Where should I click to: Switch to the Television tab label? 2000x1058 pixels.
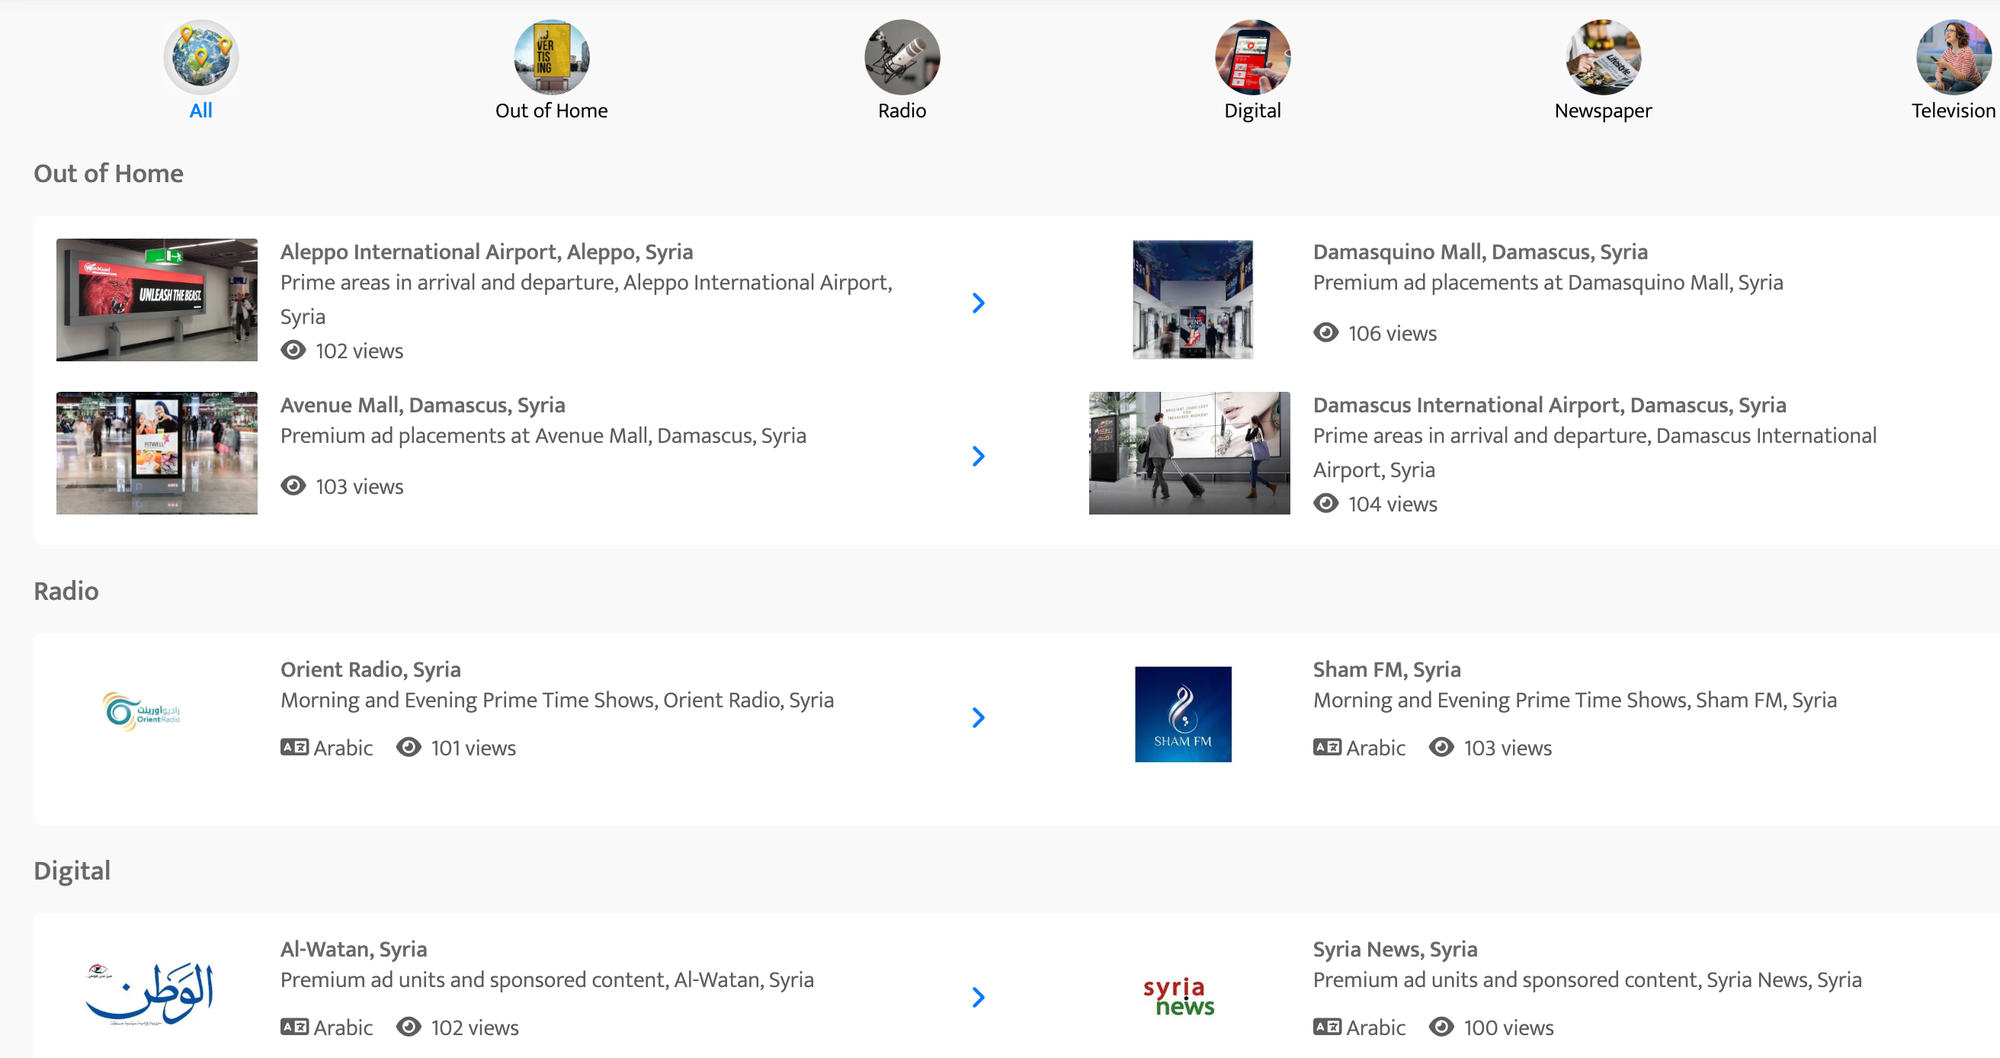coord(1953,111)
